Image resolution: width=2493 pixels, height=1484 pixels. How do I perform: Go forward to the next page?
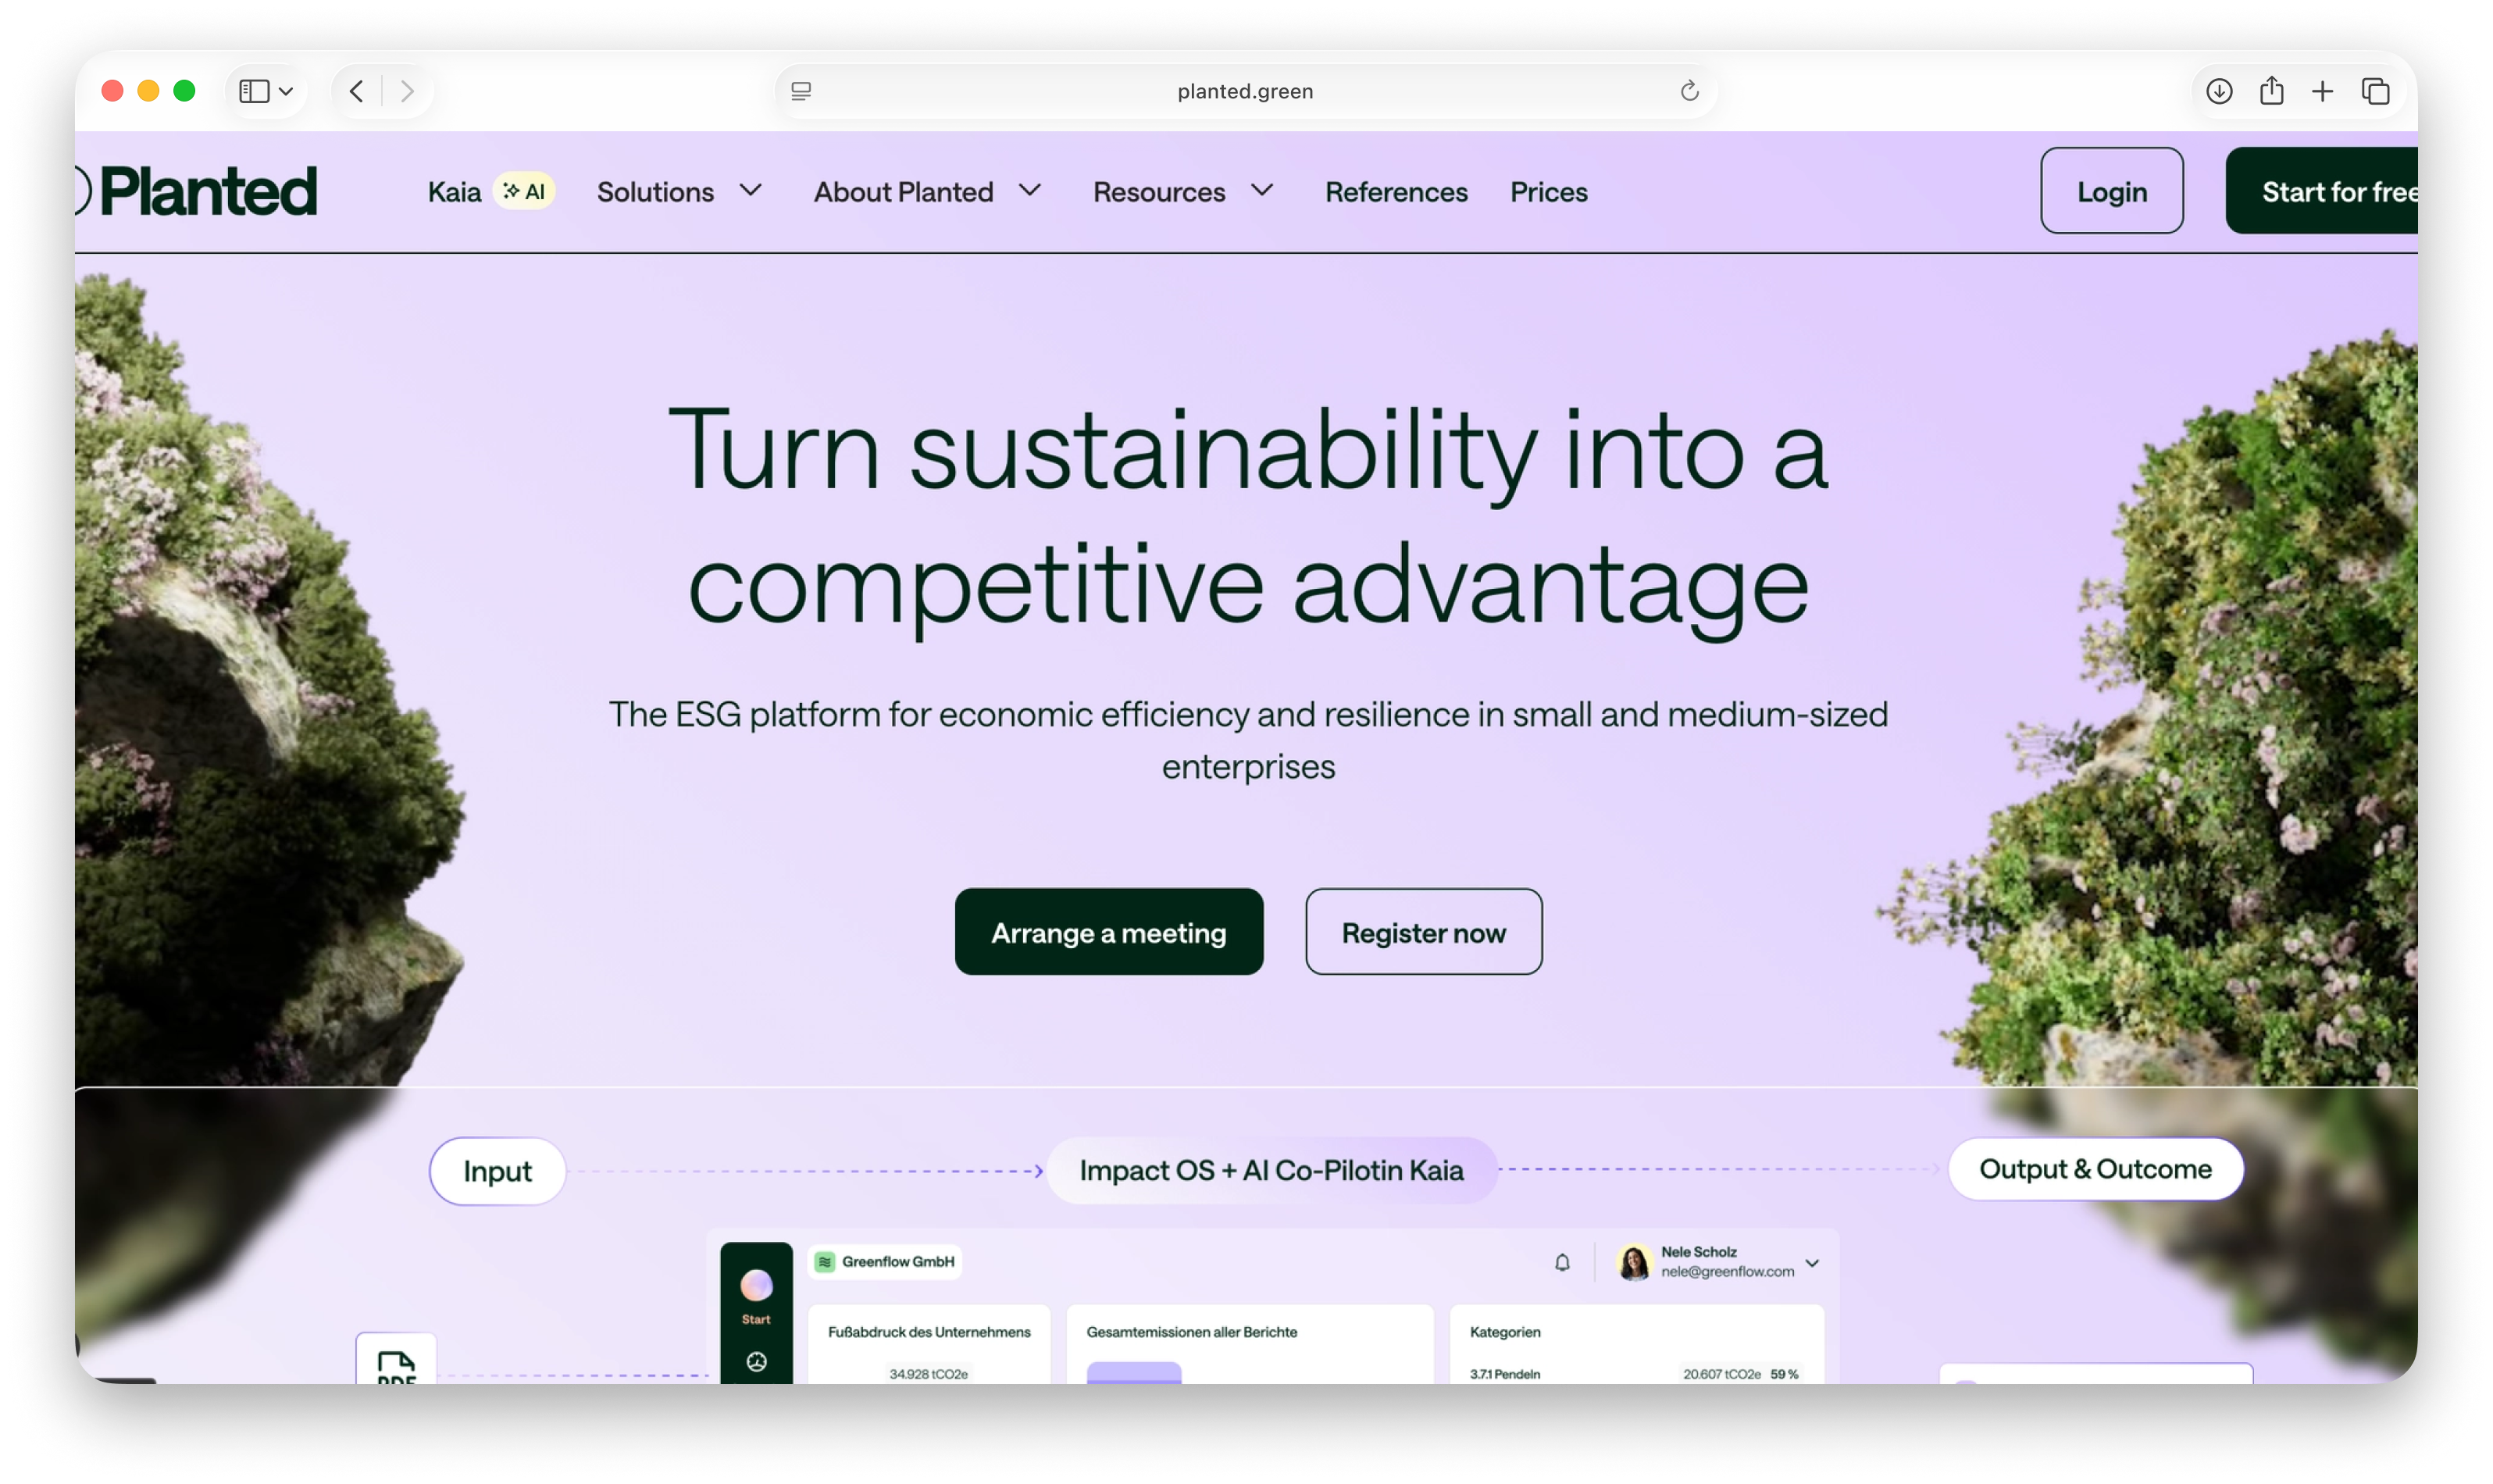coord(407,91)
